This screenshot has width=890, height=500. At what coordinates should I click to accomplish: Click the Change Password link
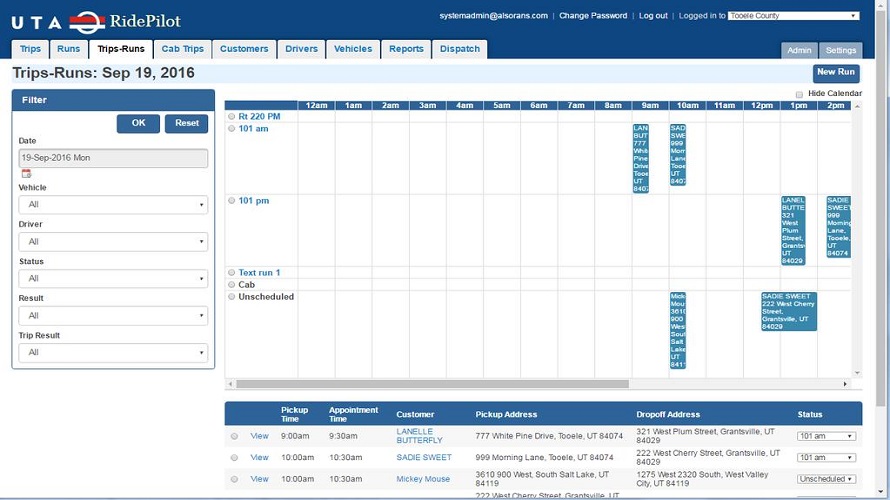[x=593, y=16]
